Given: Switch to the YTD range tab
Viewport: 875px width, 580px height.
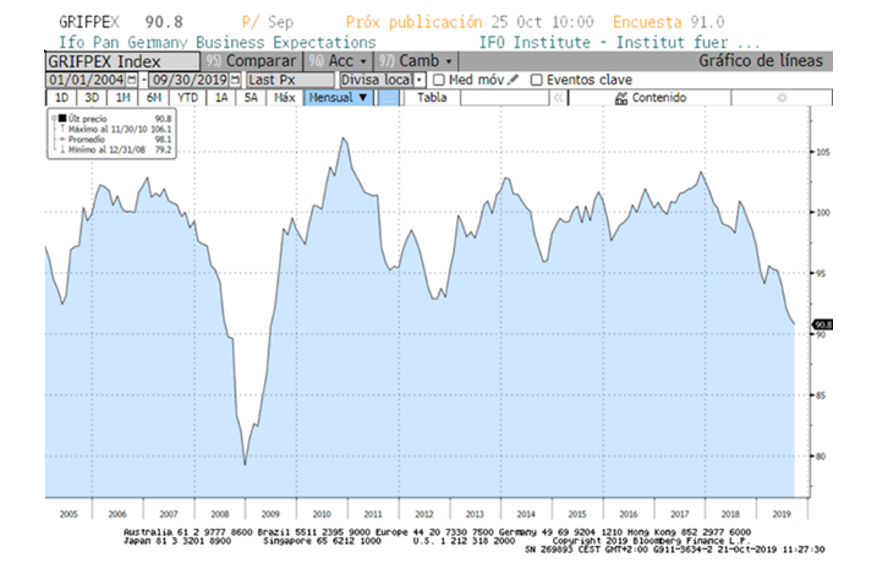Looking at the screenshot, I should coord(188,98).
